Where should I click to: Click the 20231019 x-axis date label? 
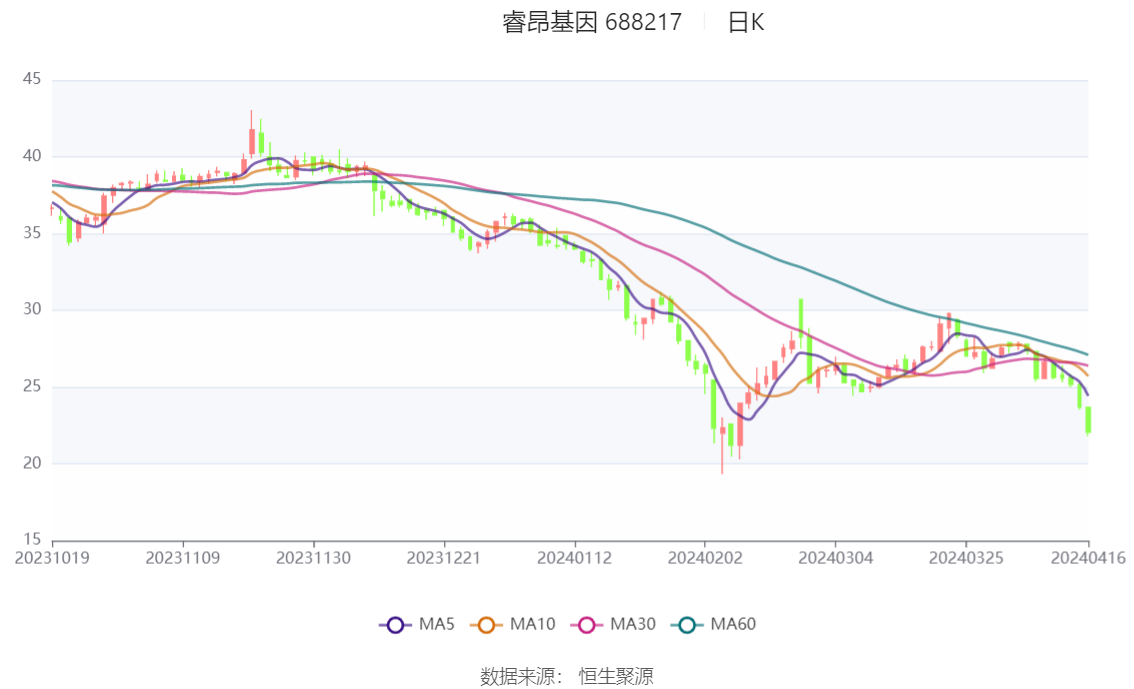[52, 558]
